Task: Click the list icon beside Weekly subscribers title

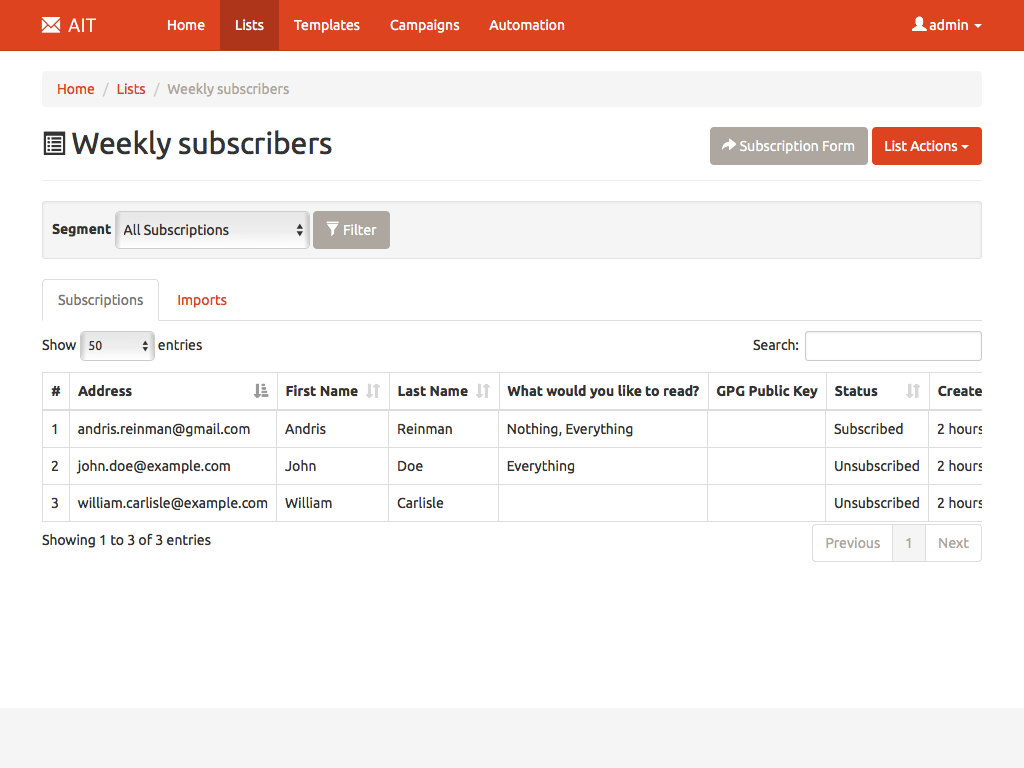Action: [x=54, y=144]
